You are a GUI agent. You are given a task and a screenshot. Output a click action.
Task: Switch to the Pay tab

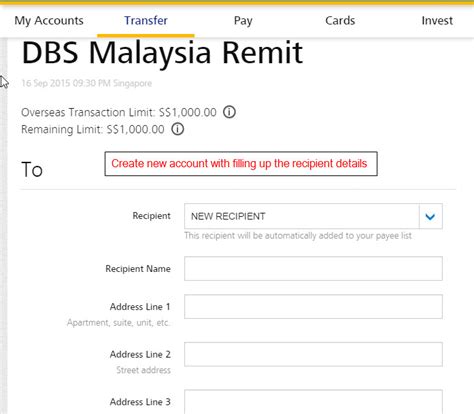pyautogui.click(x=243, y=21)
